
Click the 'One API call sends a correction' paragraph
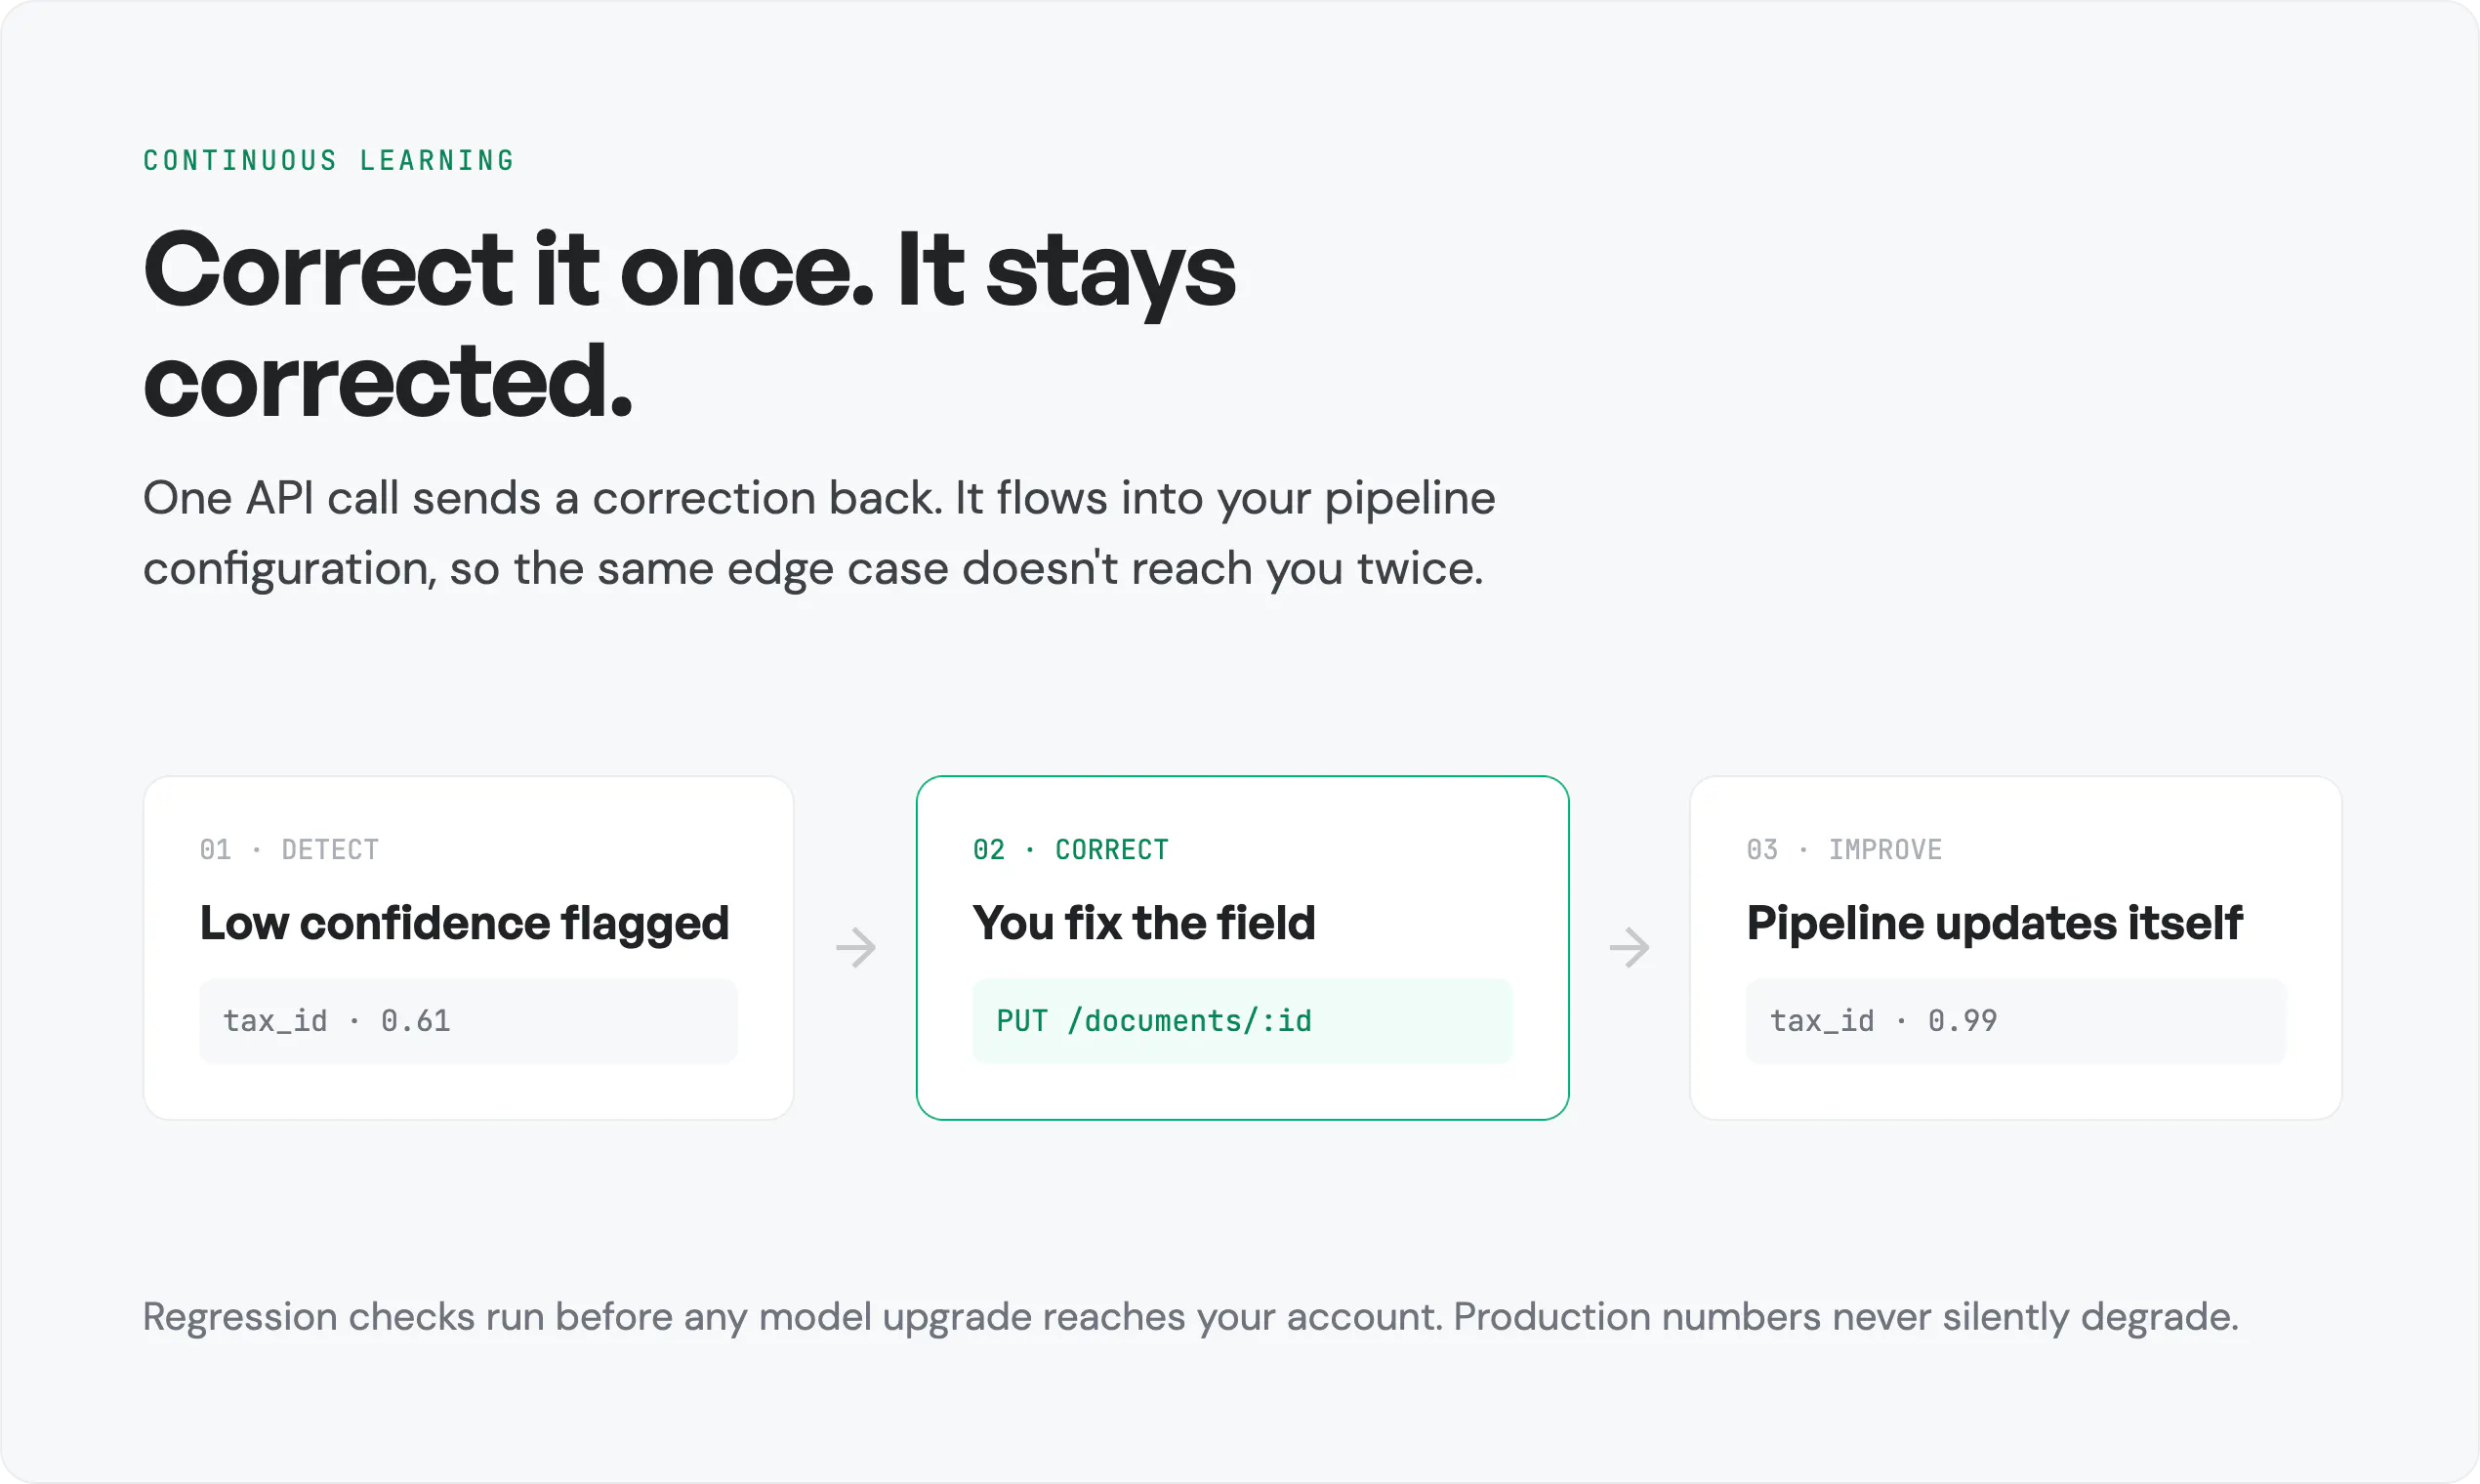click(x=819, y=533)
